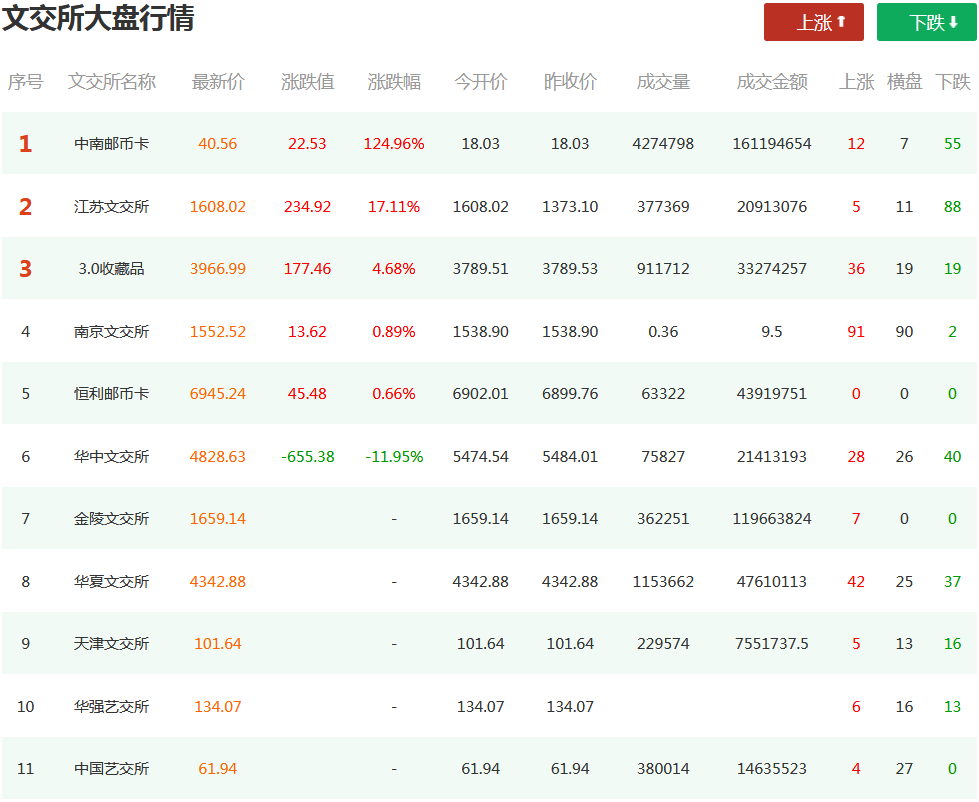Viewport: 979px width, 802px height.
Task: Click flat count 27 for 中国艺交所
Action: tap(904, 769)
